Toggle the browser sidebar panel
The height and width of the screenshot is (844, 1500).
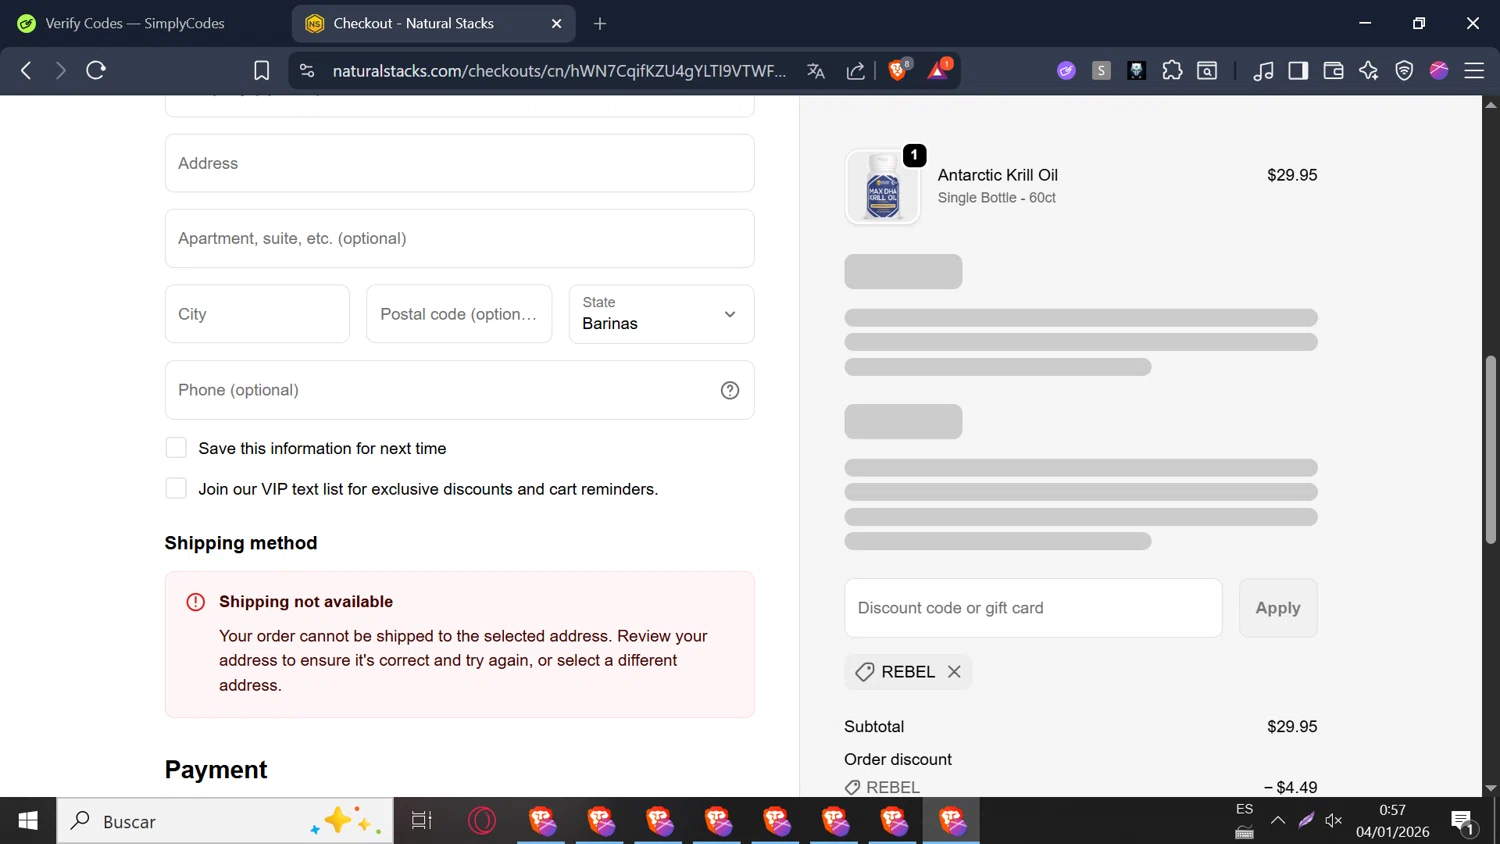pyautogui.click(x=1298, y=70)
